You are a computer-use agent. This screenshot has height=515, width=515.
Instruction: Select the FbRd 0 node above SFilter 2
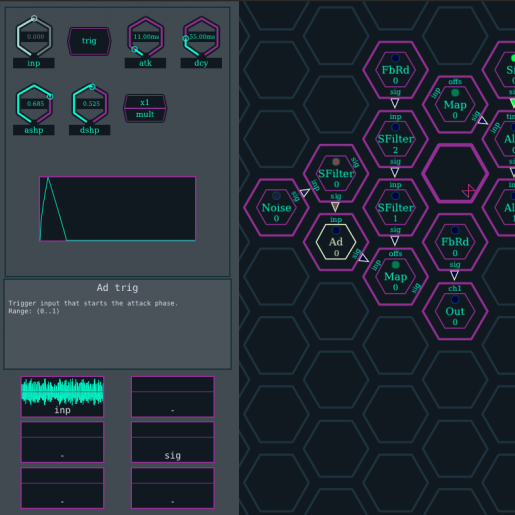[395, 70]
